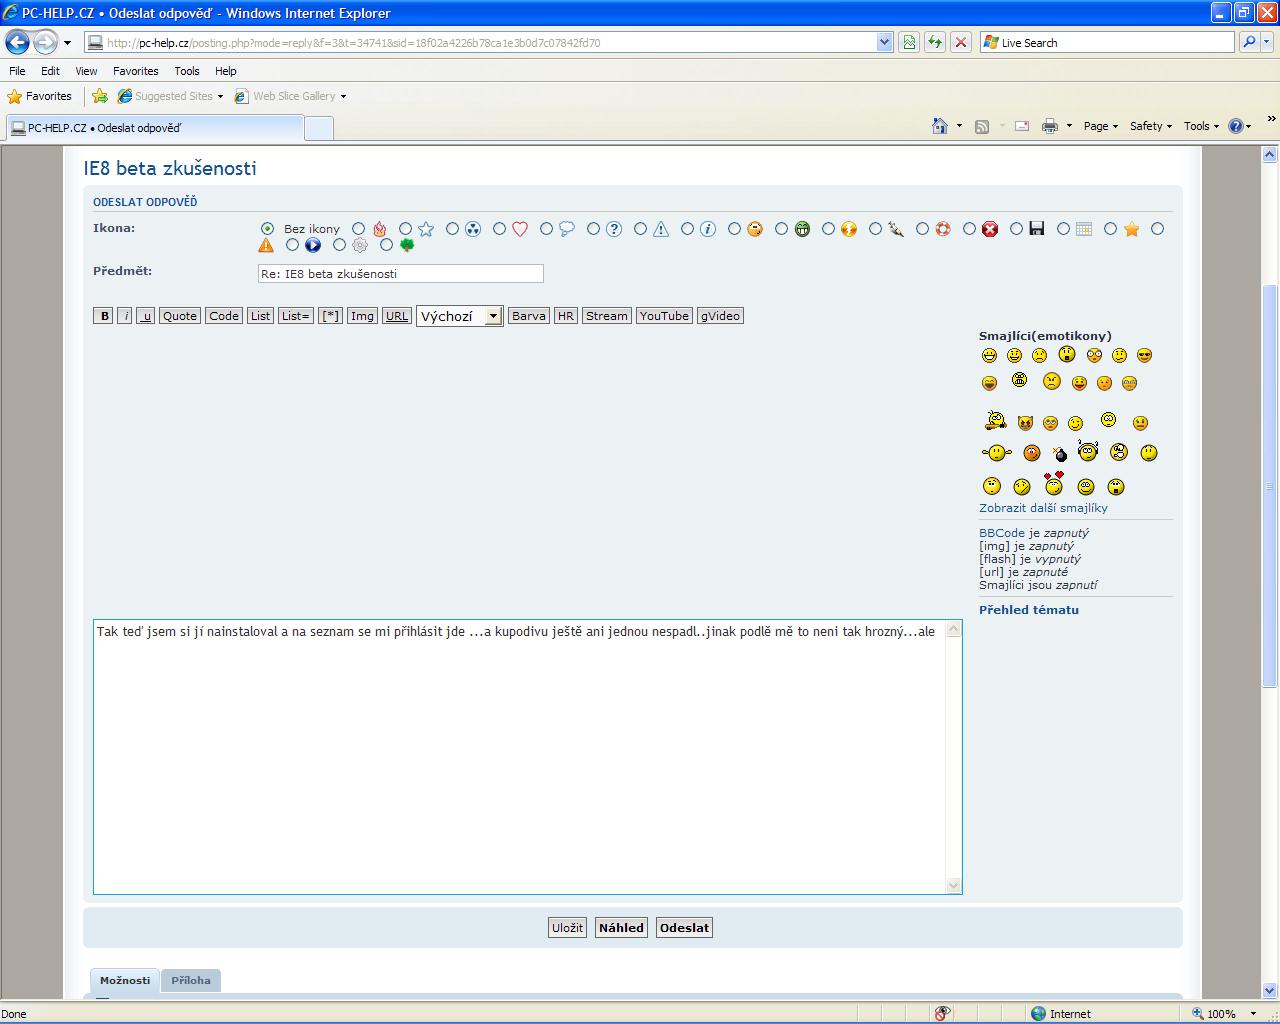The height and width of the screenshot is (1024, 1280).
Task: Insert the bomb emoticon
Action: pos(1060,455)
